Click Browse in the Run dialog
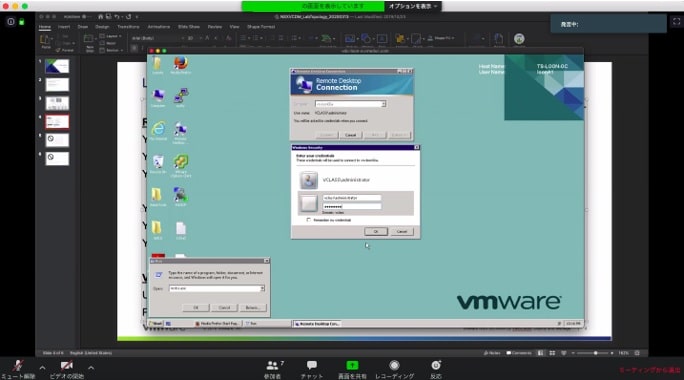The height and width of the screenshot is (380, 684). click(253, 308)
